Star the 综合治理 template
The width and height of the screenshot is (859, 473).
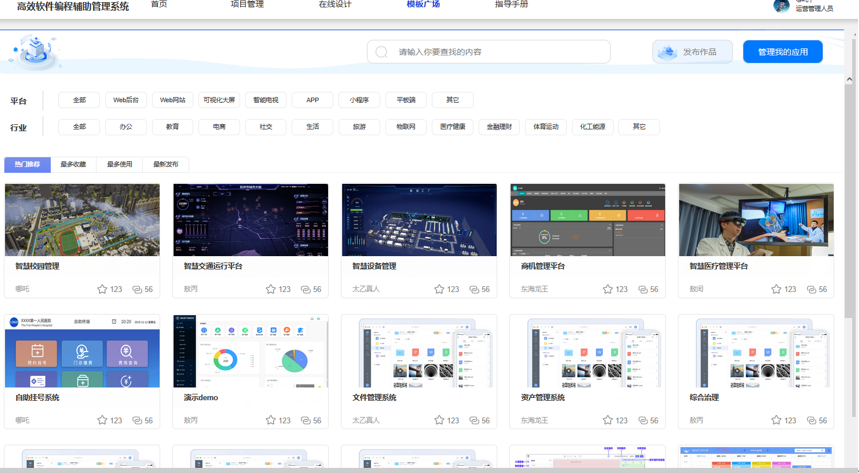776,420
